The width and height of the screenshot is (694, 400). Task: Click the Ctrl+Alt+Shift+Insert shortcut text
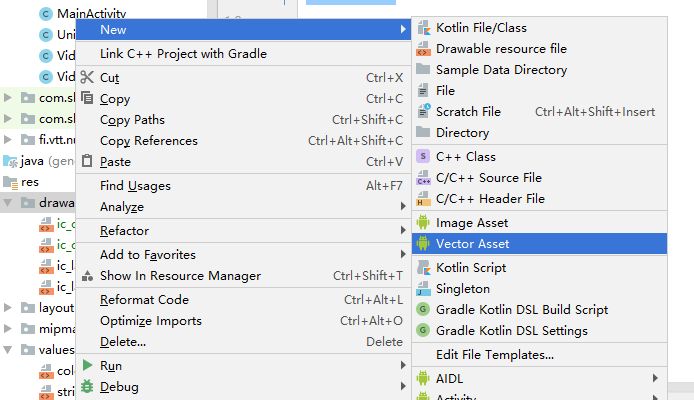[595, 112]
